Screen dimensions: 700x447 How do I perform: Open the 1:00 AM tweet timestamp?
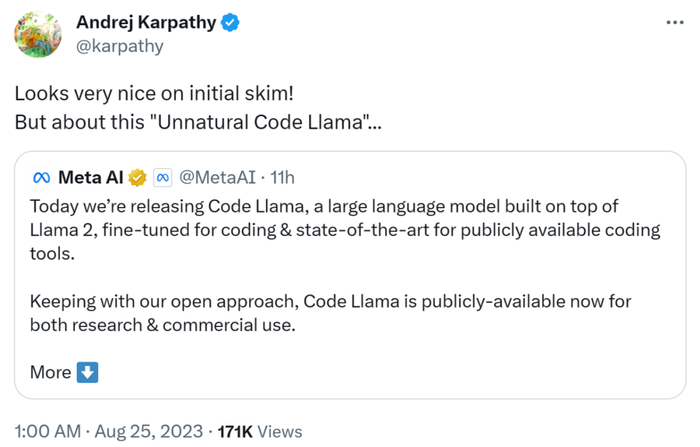pos(46,431)
